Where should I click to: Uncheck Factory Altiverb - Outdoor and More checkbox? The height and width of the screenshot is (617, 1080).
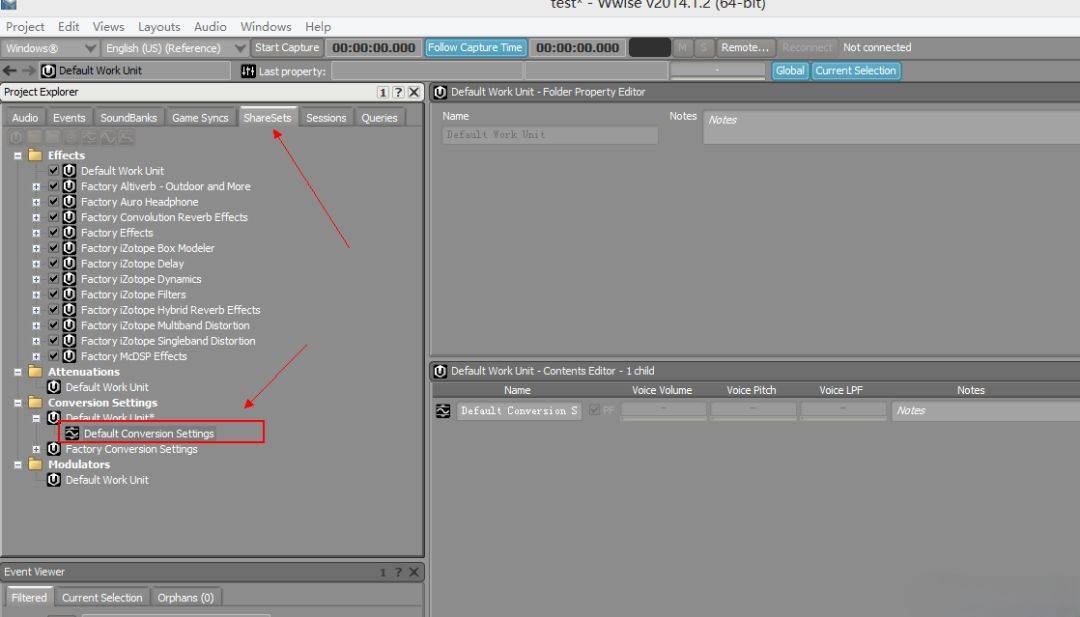53,186
